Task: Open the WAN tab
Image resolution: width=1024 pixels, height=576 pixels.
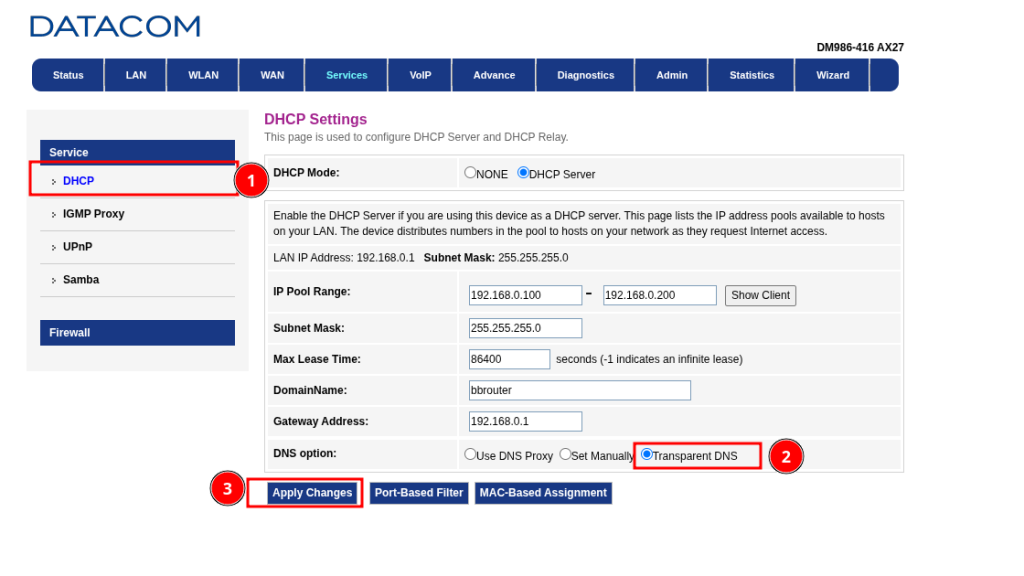Action: [272, 75]
